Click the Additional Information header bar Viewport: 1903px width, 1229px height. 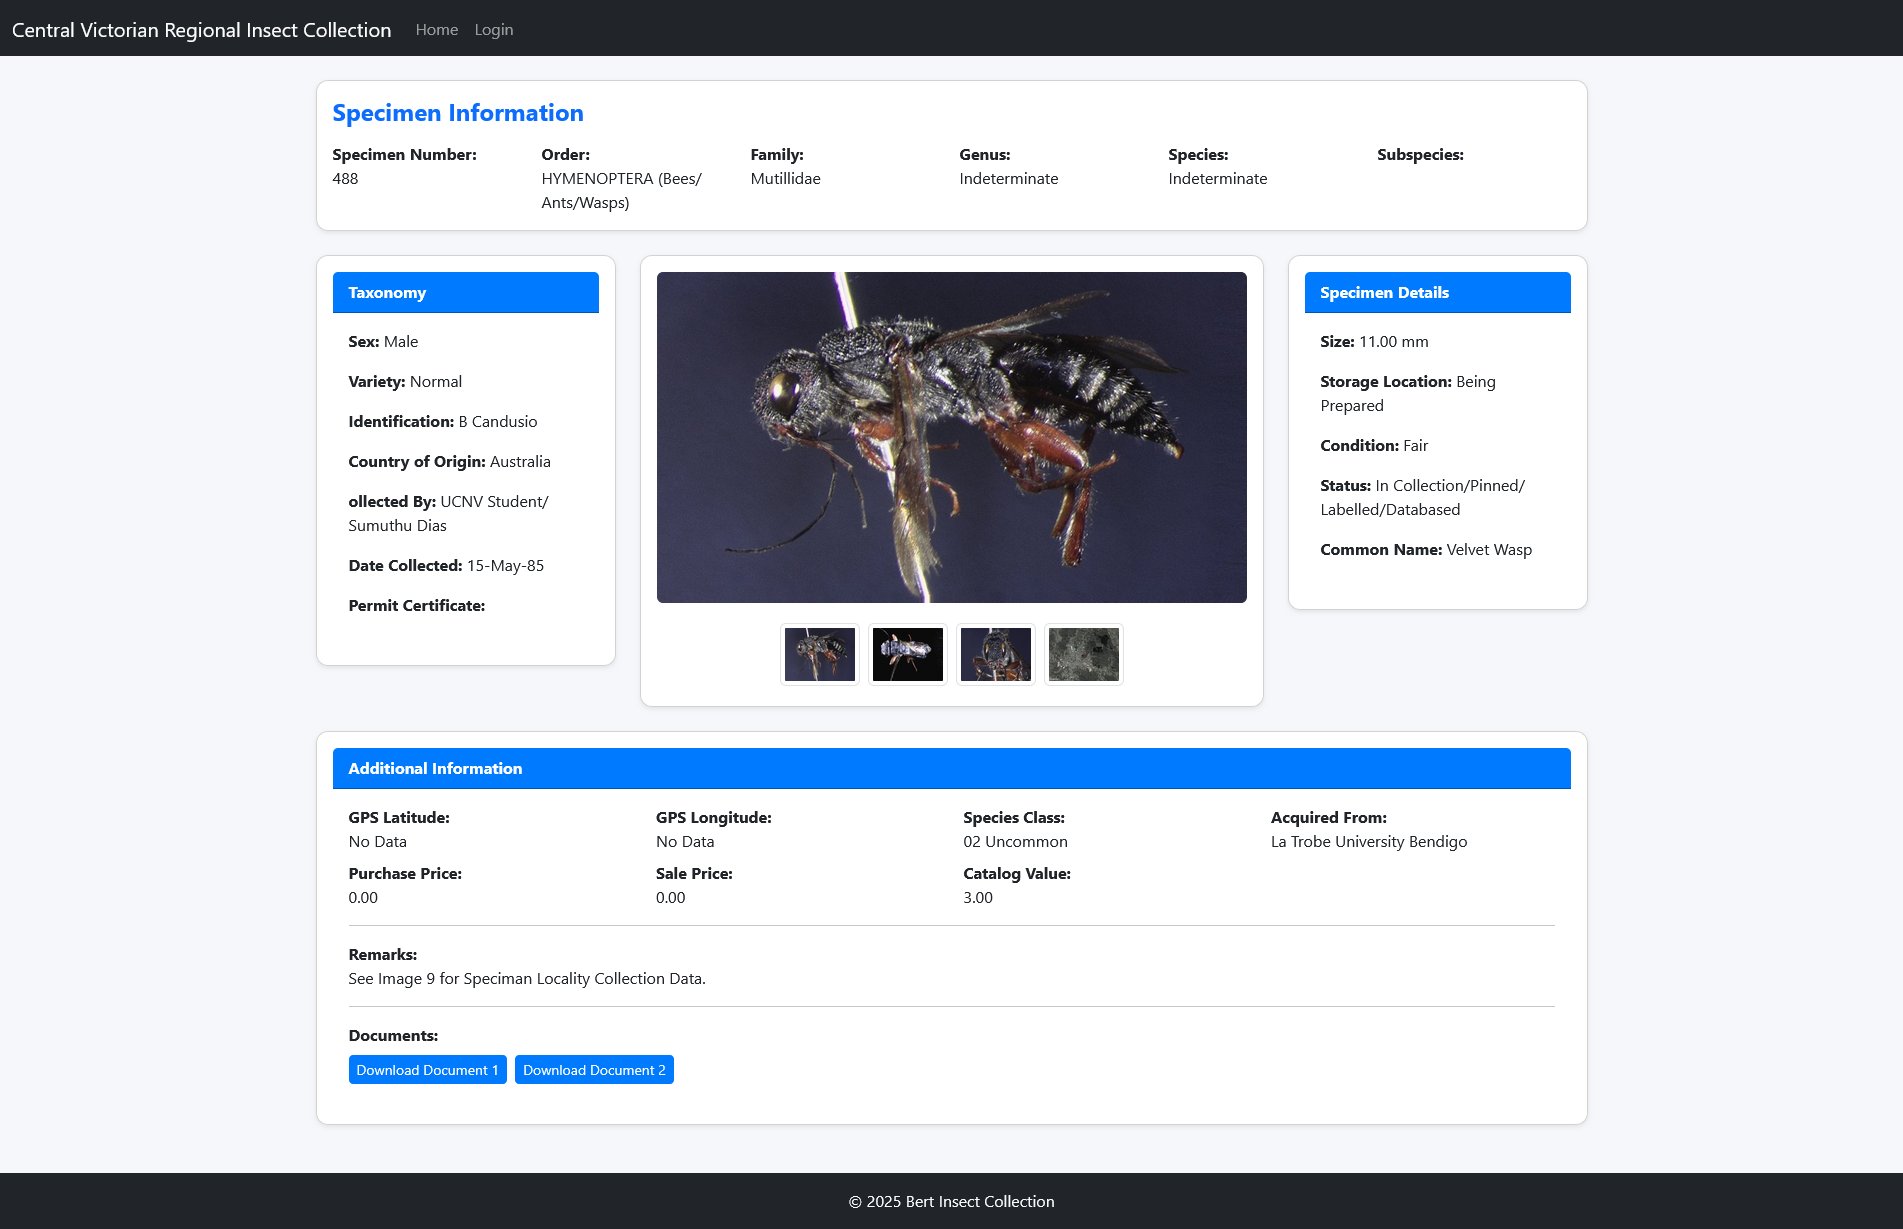point(951,769)
